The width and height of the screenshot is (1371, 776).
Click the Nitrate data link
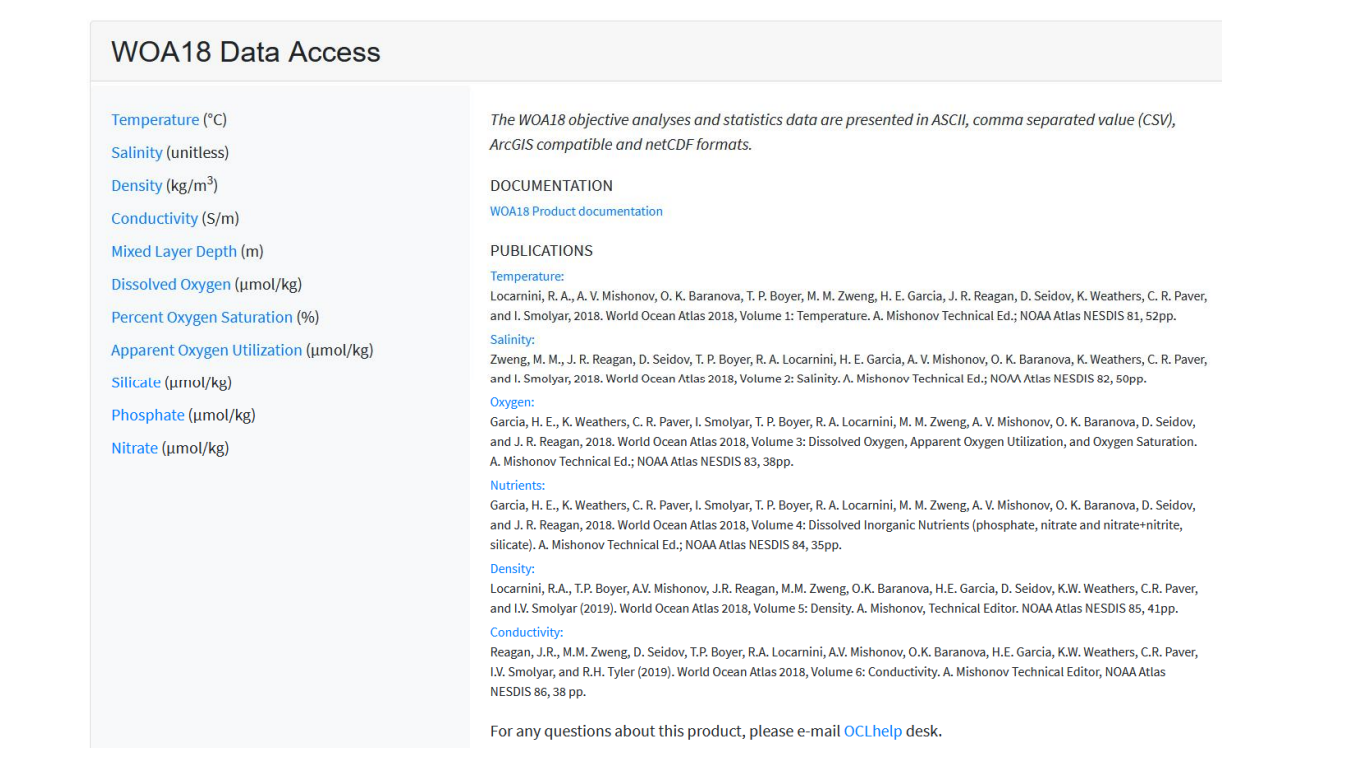coord(135,449)
